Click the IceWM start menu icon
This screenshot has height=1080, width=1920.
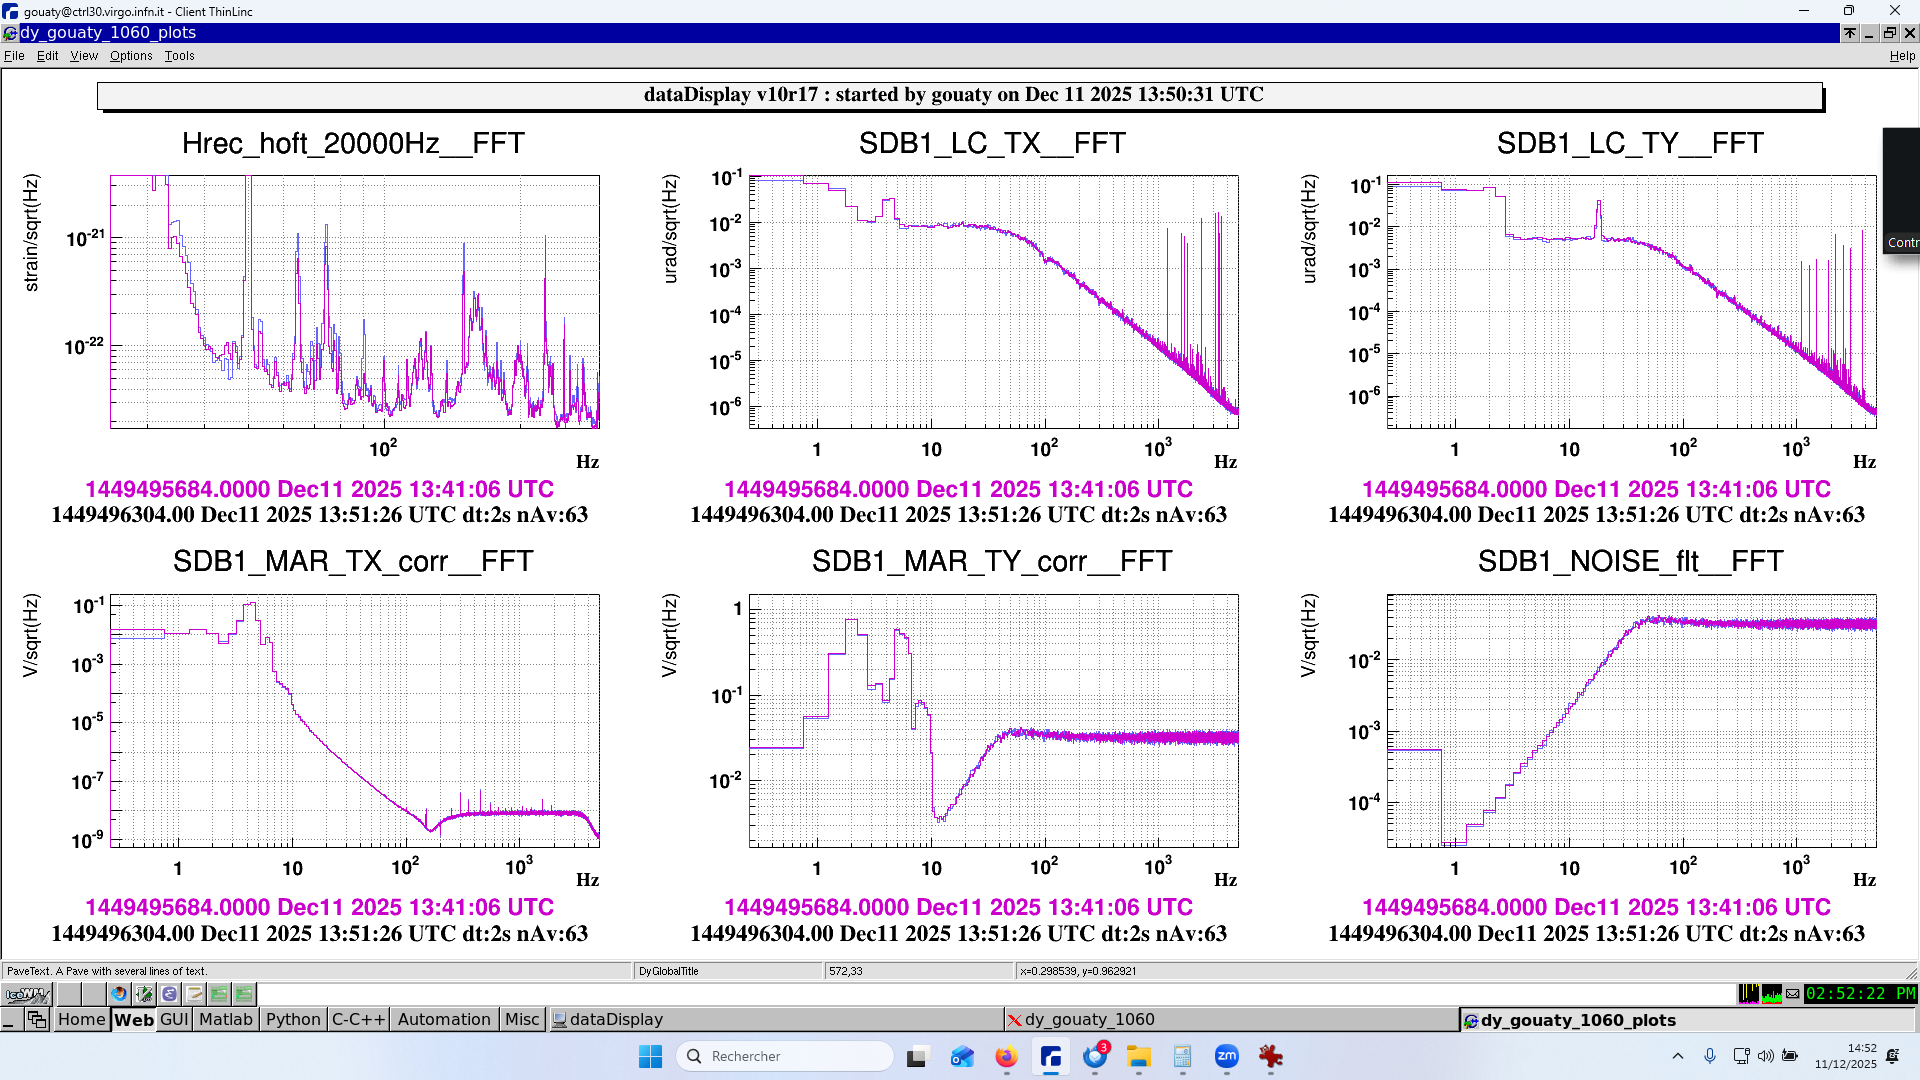(27, 994)
